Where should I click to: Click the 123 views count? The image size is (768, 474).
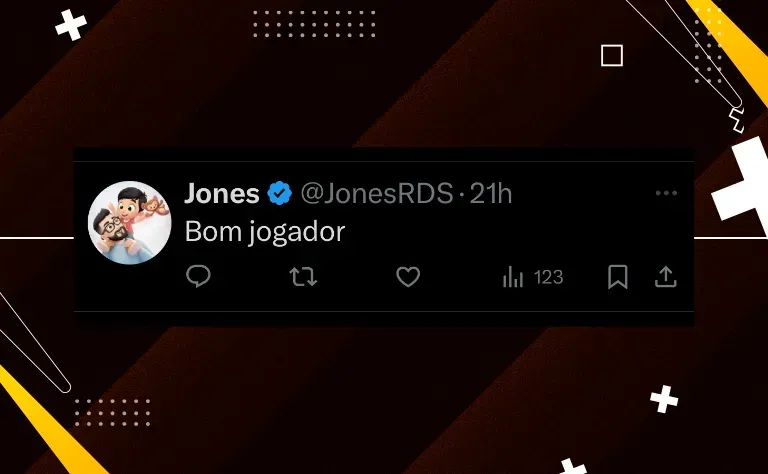[549, 278]
